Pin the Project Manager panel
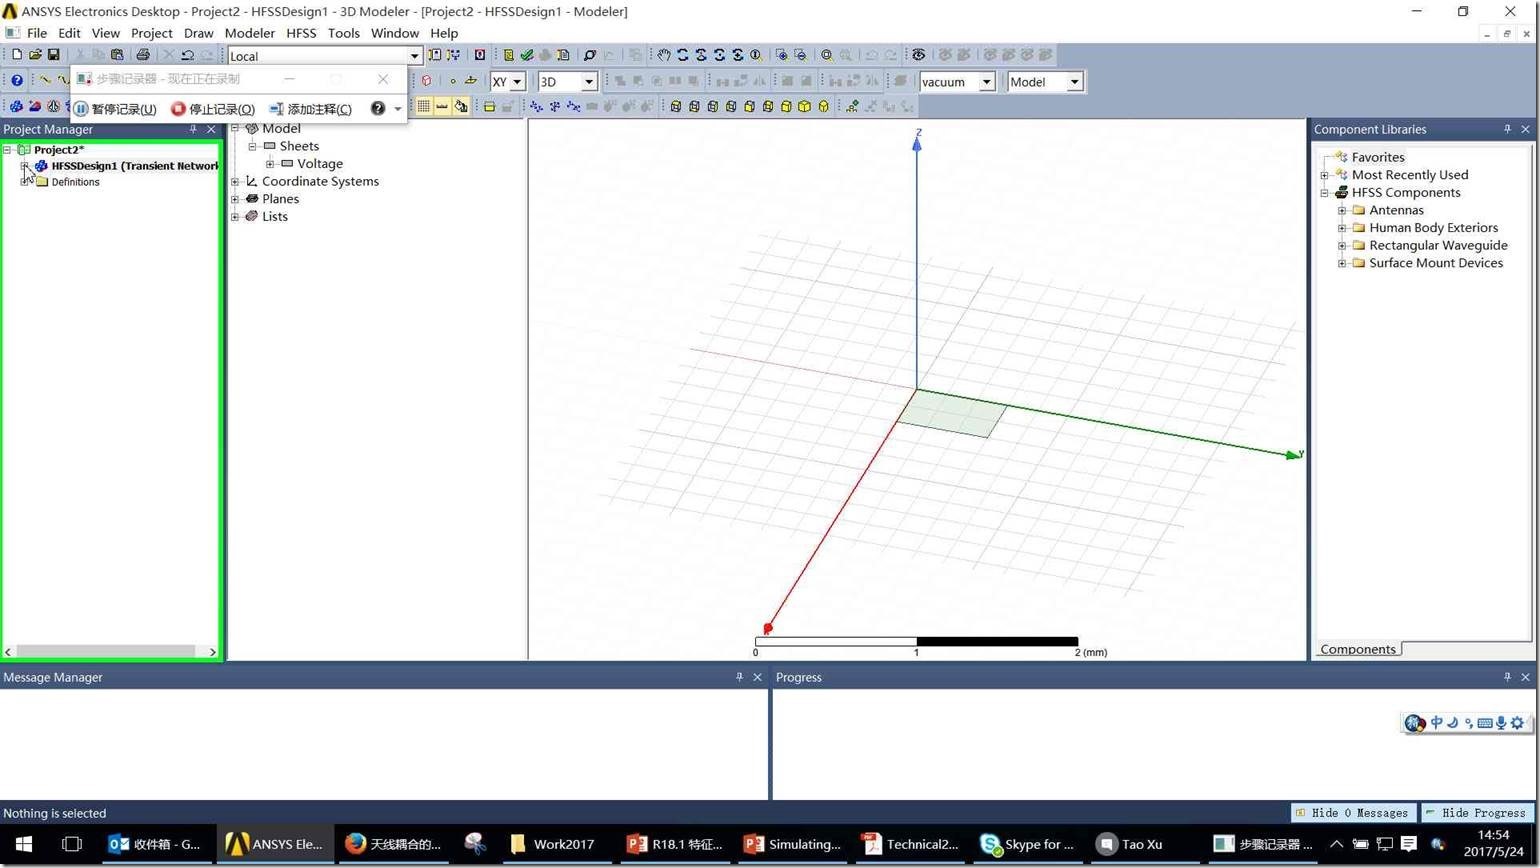The width and height of the screenshot is (1540, 868). [x=193, y=129]
